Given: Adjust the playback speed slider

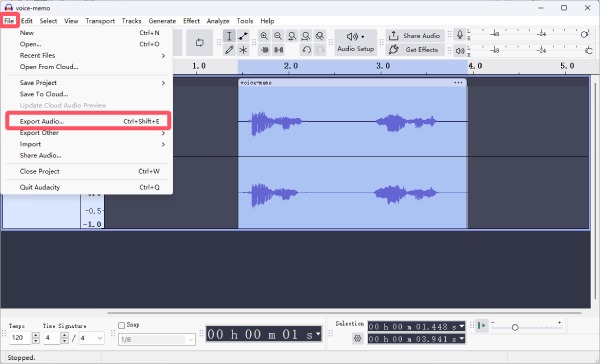Looking at the screenshot, I should [515, 327].
